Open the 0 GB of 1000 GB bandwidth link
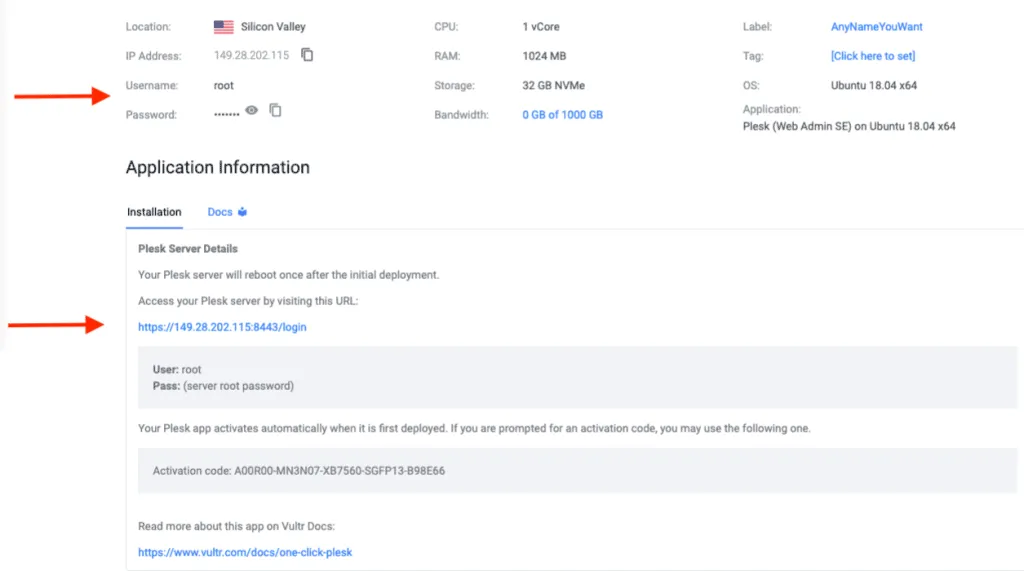 pyautogui.click(x=562, y=115)
